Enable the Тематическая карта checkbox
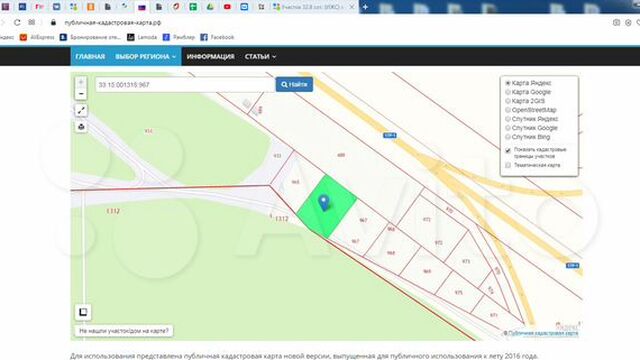The image size is (640, 360). 508,165
